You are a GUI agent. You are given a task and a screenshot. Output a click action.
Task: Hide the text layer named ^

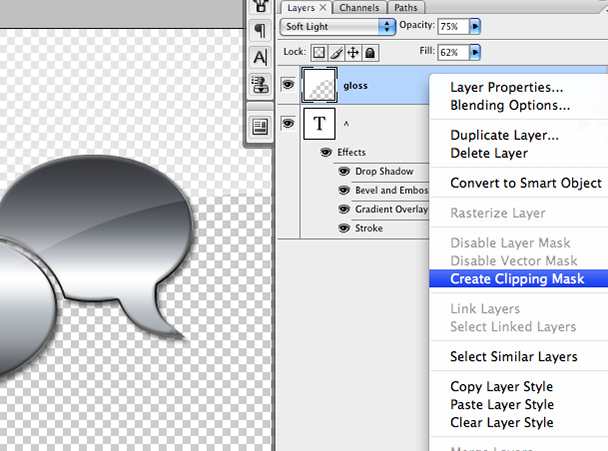288,123
